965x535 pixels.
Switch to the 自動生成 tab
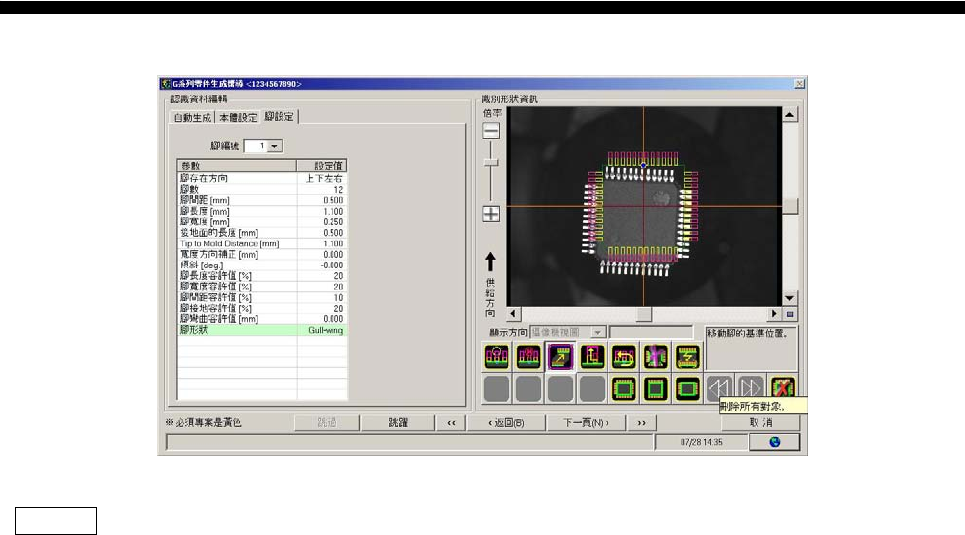[193, 117]
